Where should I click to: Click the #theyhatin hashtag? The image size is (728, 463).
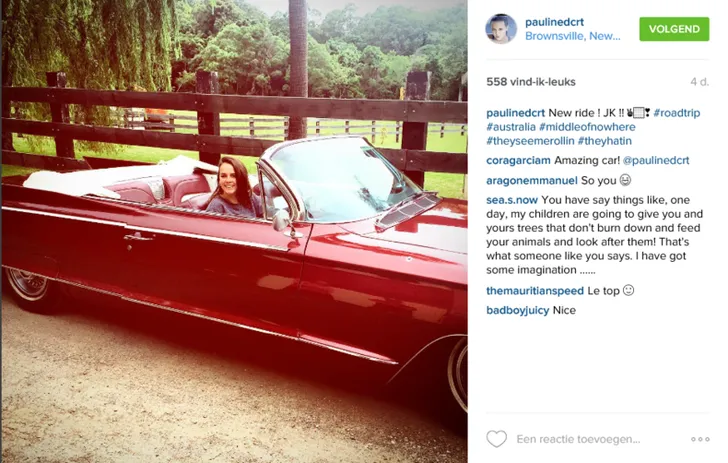[x=604, y=141]
